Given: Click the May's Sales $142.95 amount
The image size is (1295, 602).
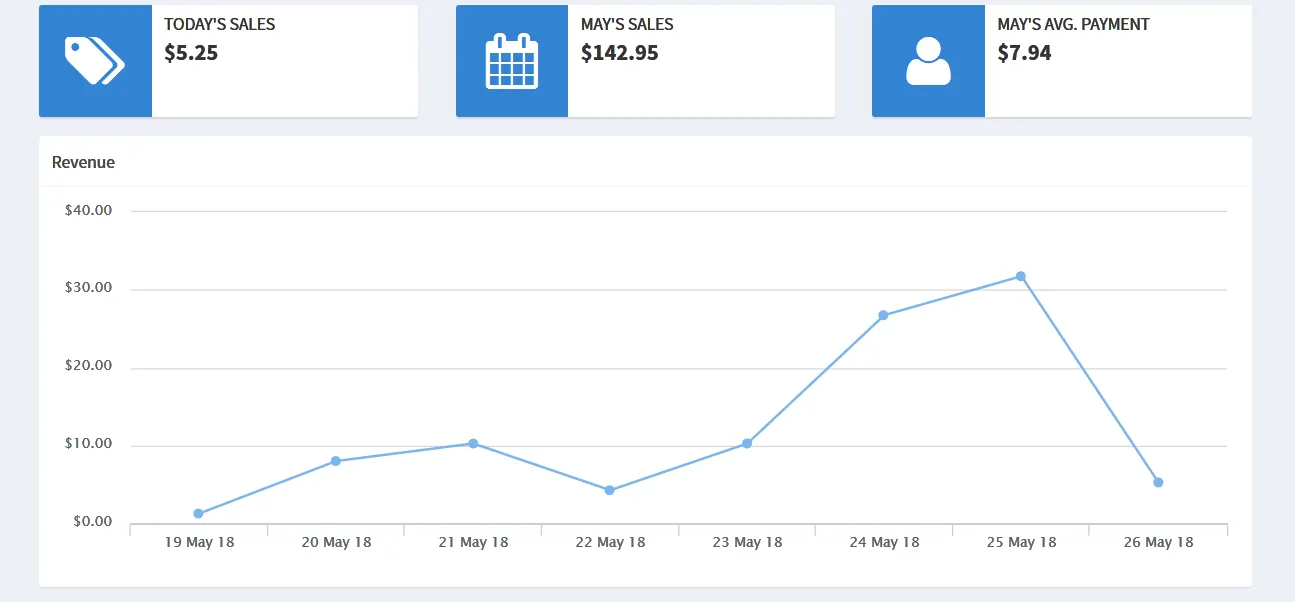Looking at the screenshot, I should 619,53.
